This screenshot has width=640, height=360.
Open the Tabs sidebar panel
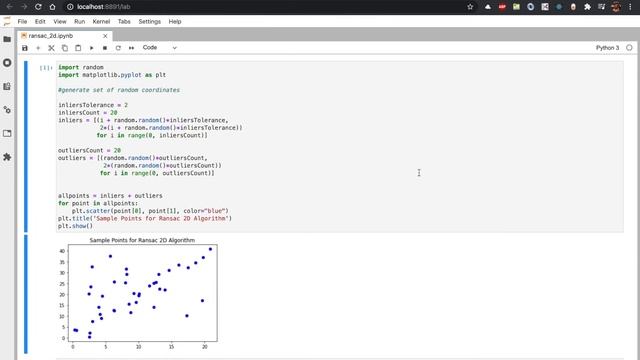point(7,133)
